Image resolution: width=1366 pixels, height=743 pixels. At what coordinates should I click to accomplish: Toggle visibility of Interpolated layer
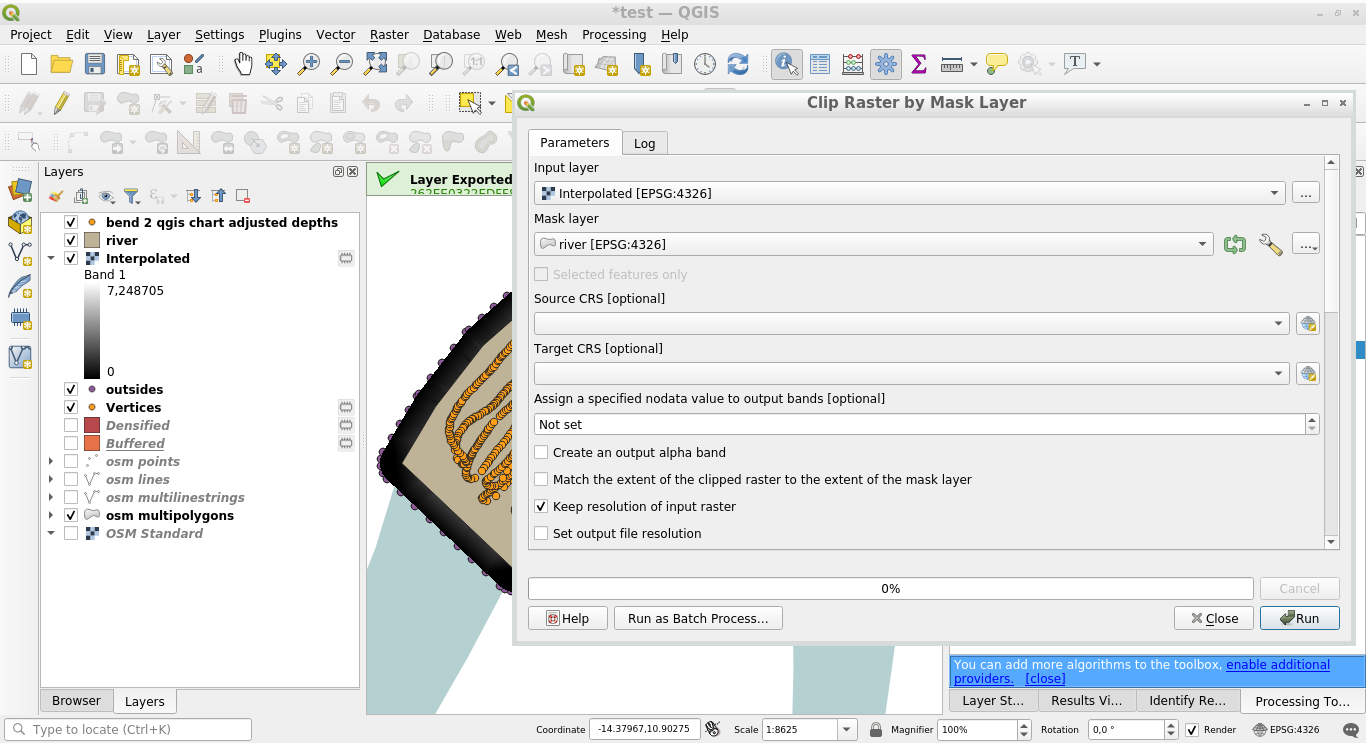(x=71, y=258)
